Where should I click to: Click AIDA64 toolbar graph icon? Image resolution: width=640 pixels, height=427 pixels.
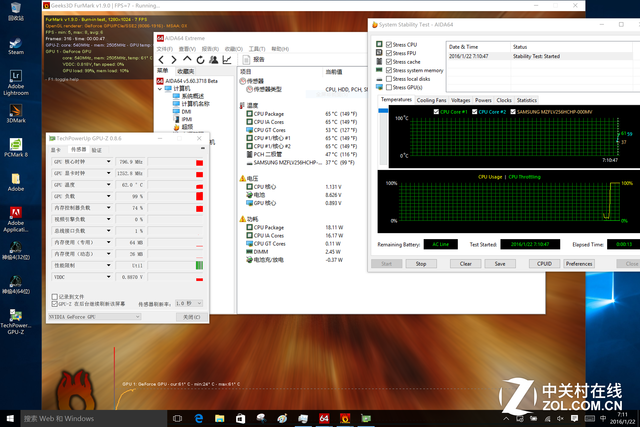tap(227, 60)
